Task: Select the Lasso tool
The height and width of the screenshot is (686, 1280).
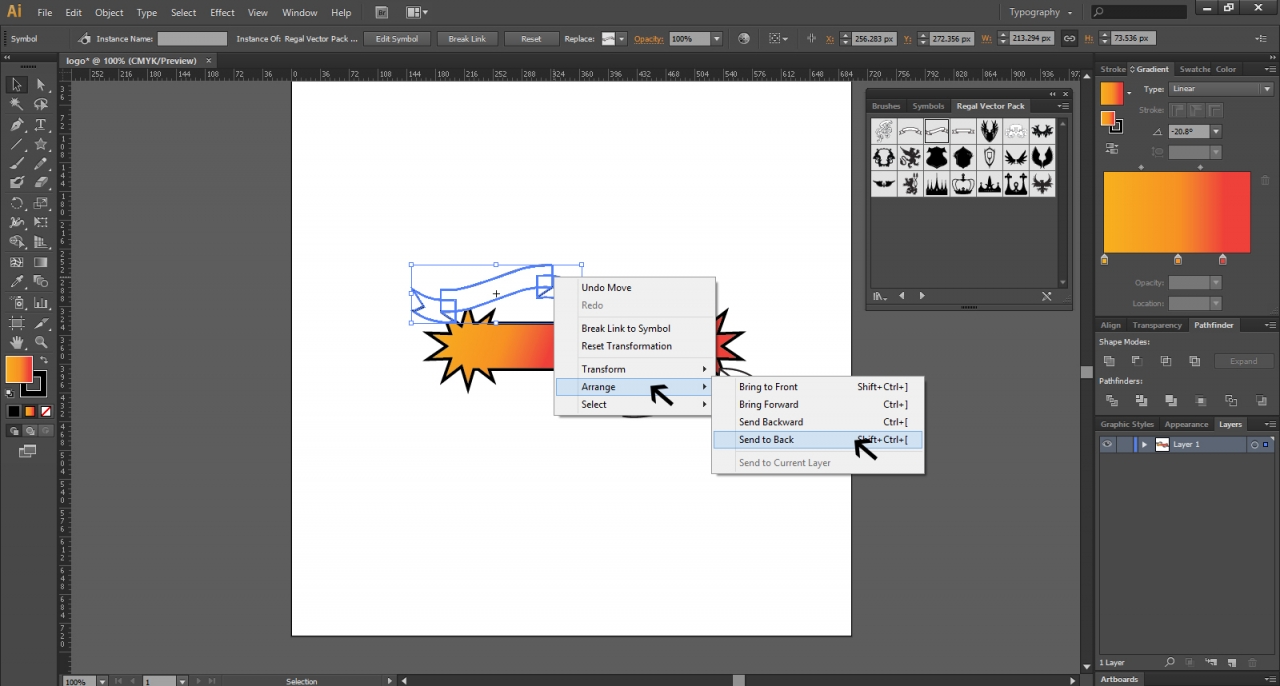Action: pos(41,104)
